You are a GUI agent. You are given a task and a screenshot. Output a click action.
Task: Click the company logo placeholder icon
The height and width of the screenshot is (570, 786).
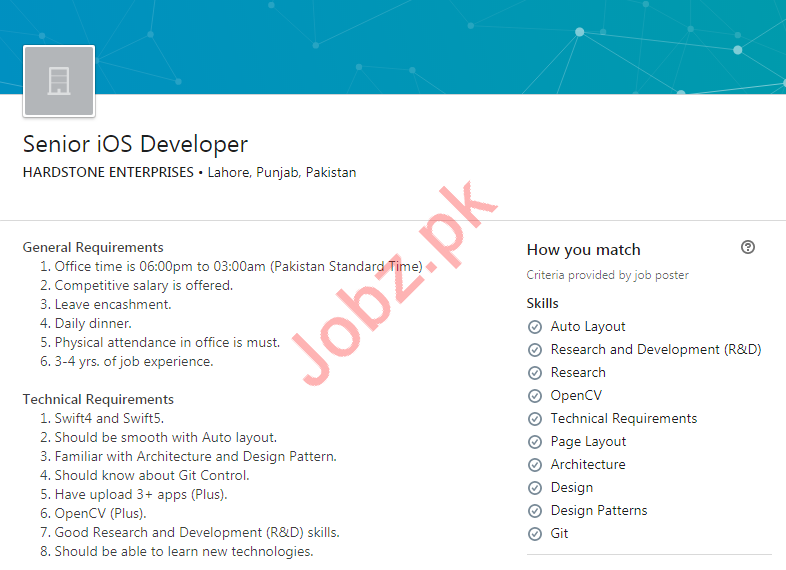pyautogui.click(x=59, y=81)
